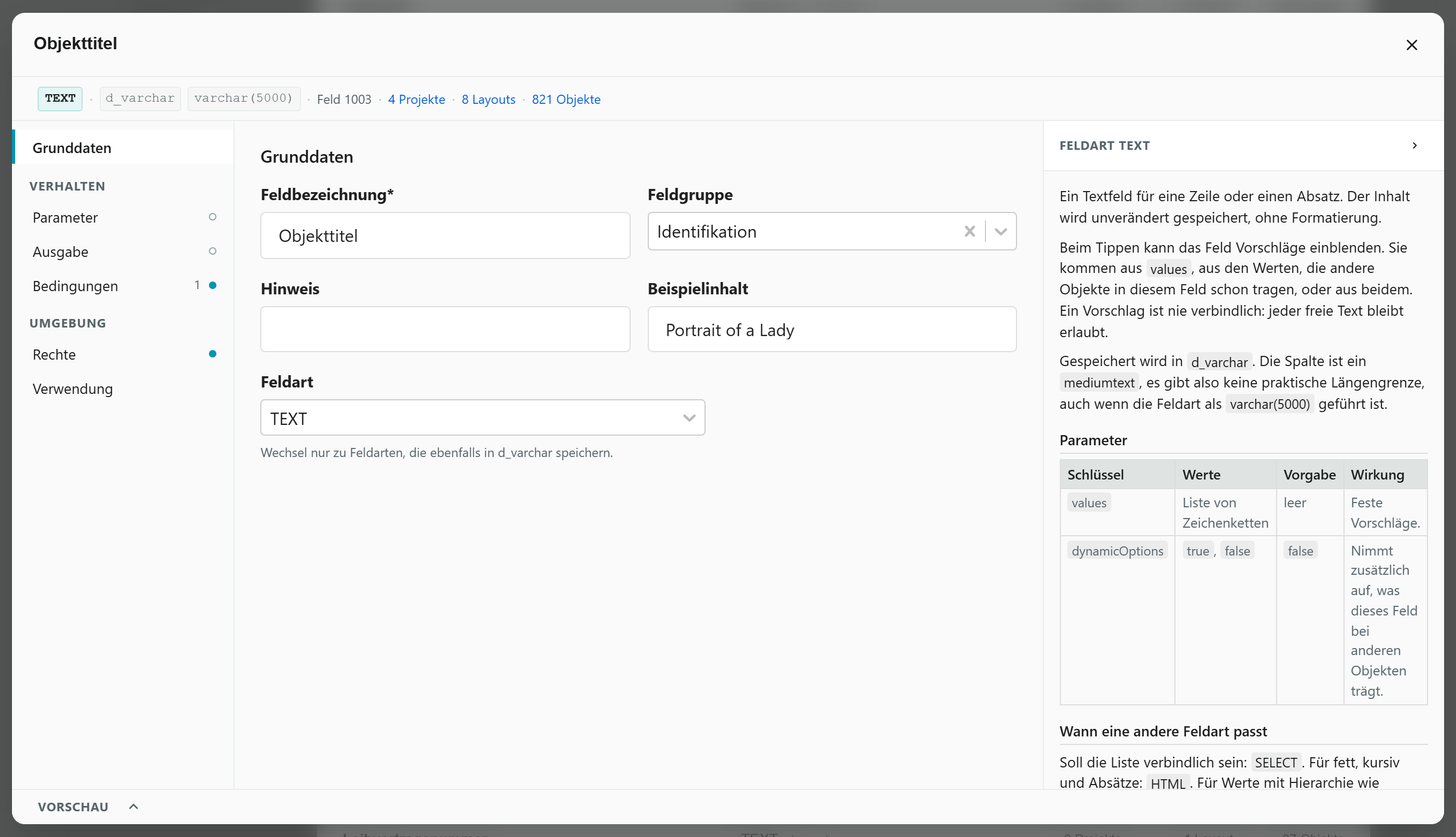This screenshot has width=1456, height=837.
Task: Open the Rechte section
Action: click(123, 354)
